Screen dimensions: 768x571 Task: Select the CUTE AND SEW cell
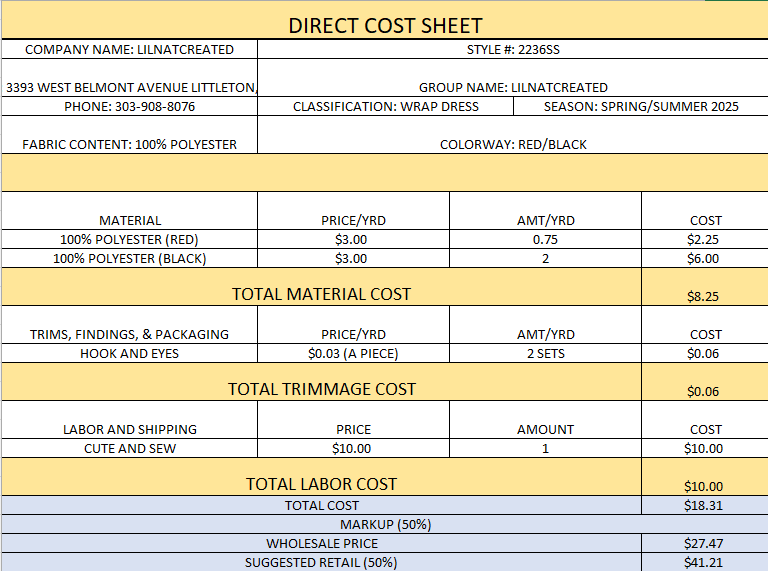(129, 448)
